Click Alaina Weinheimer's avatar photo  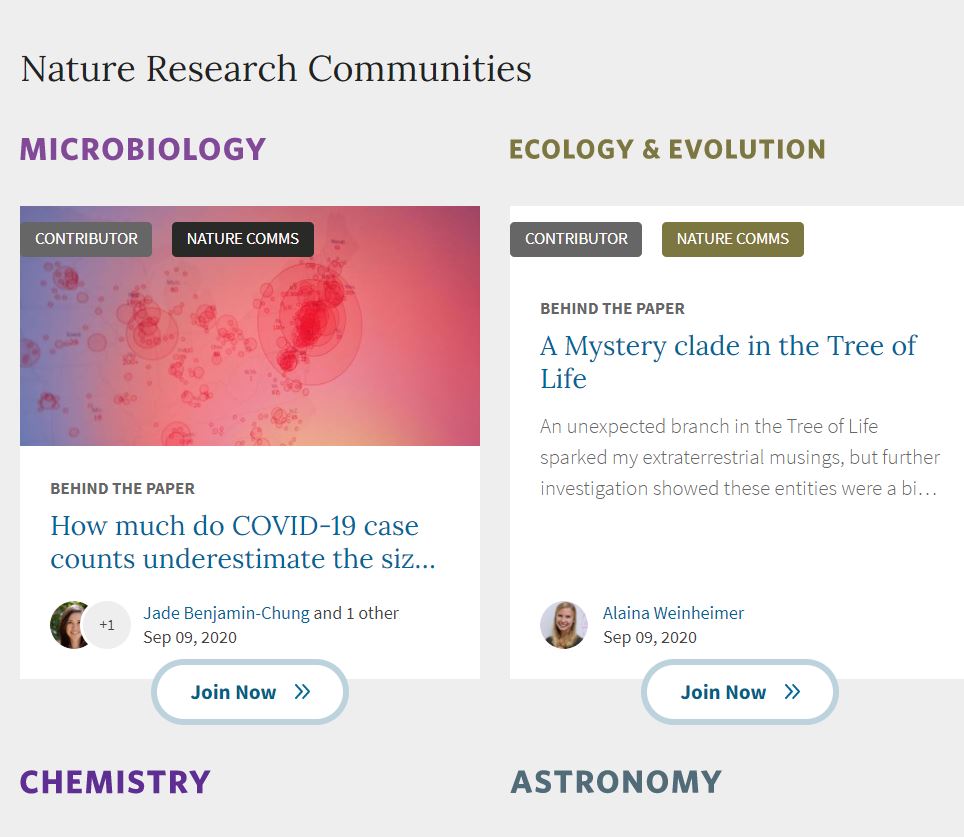564,625
